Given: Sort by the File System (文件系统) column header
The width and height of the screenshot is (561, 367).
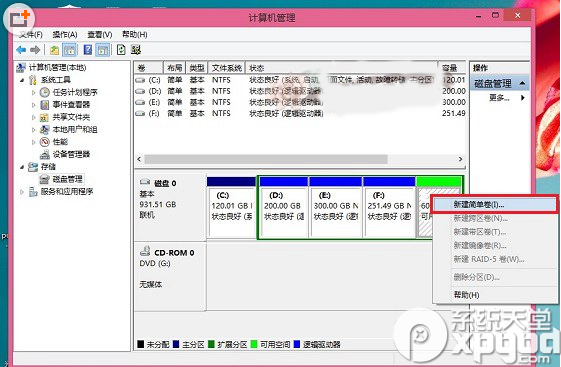Looking at the screenshot, I should [x=227, y=68].
